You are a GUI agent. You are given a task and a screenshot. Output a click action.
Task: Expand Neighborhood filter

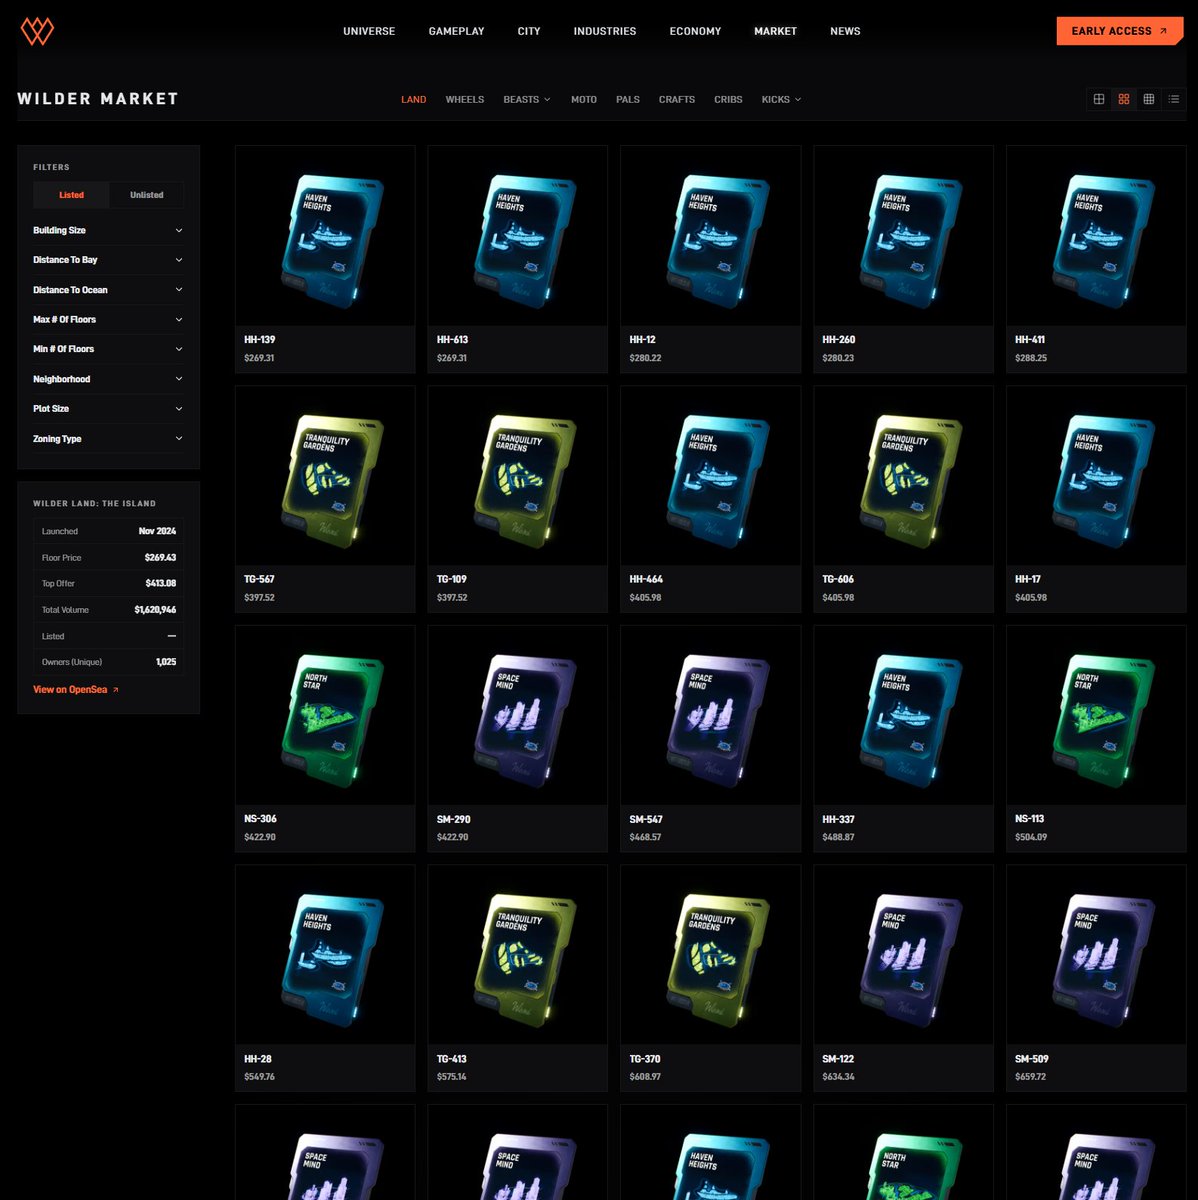(x=108, y=379)
